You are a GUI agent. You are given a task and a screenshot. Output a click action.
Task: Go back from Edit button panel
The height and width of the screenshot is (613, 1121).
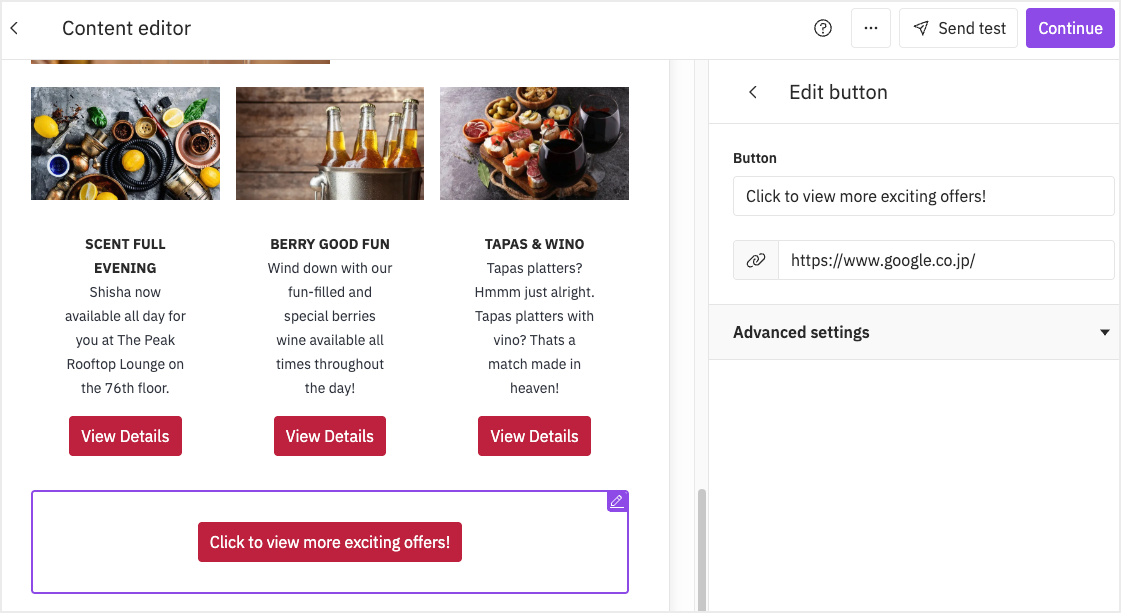pos(753,92)
